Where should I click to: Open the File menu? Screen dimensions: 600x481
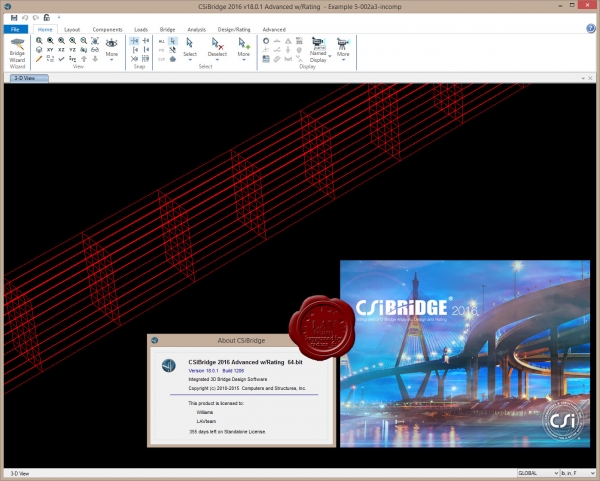[15, 29]
